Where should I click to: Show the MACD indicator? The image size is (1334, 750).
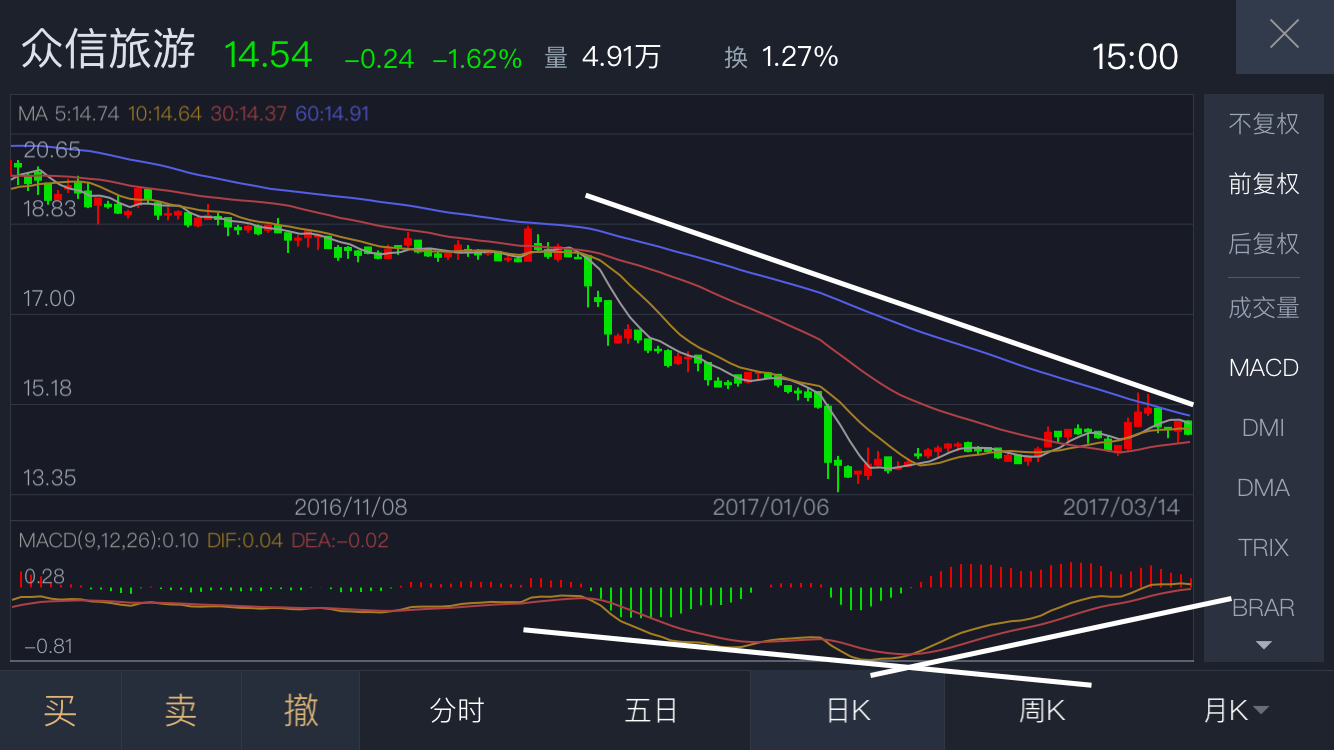point(1264,368)
